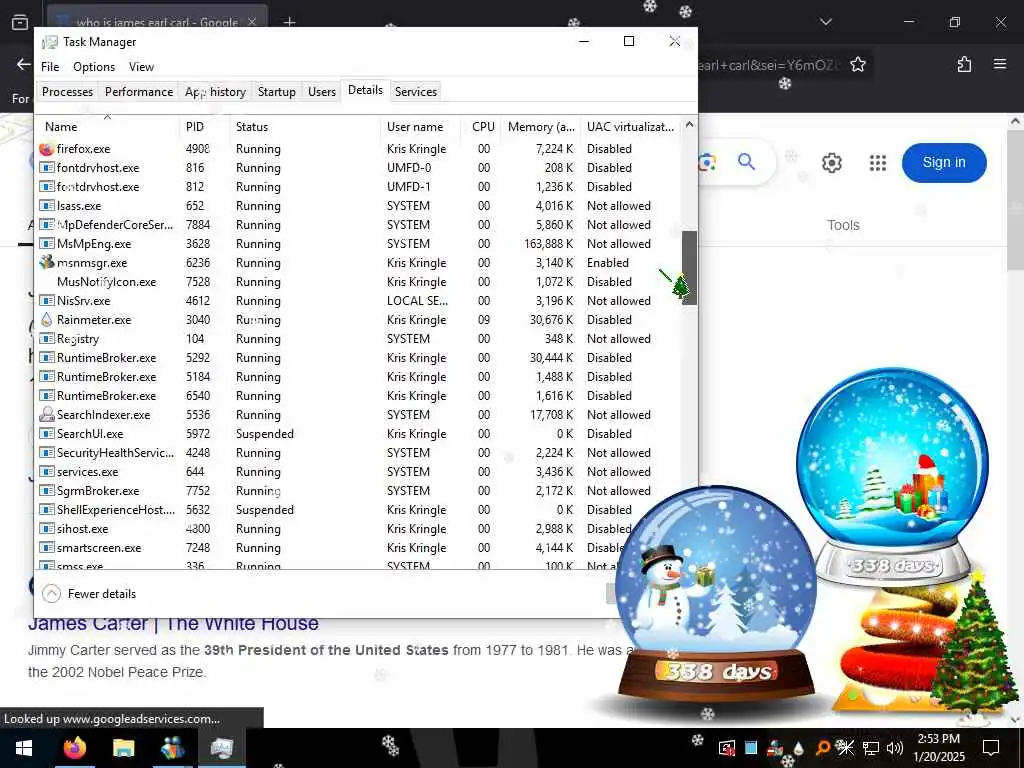Select the SearchIndexer.exe icon

pos(46,415)
